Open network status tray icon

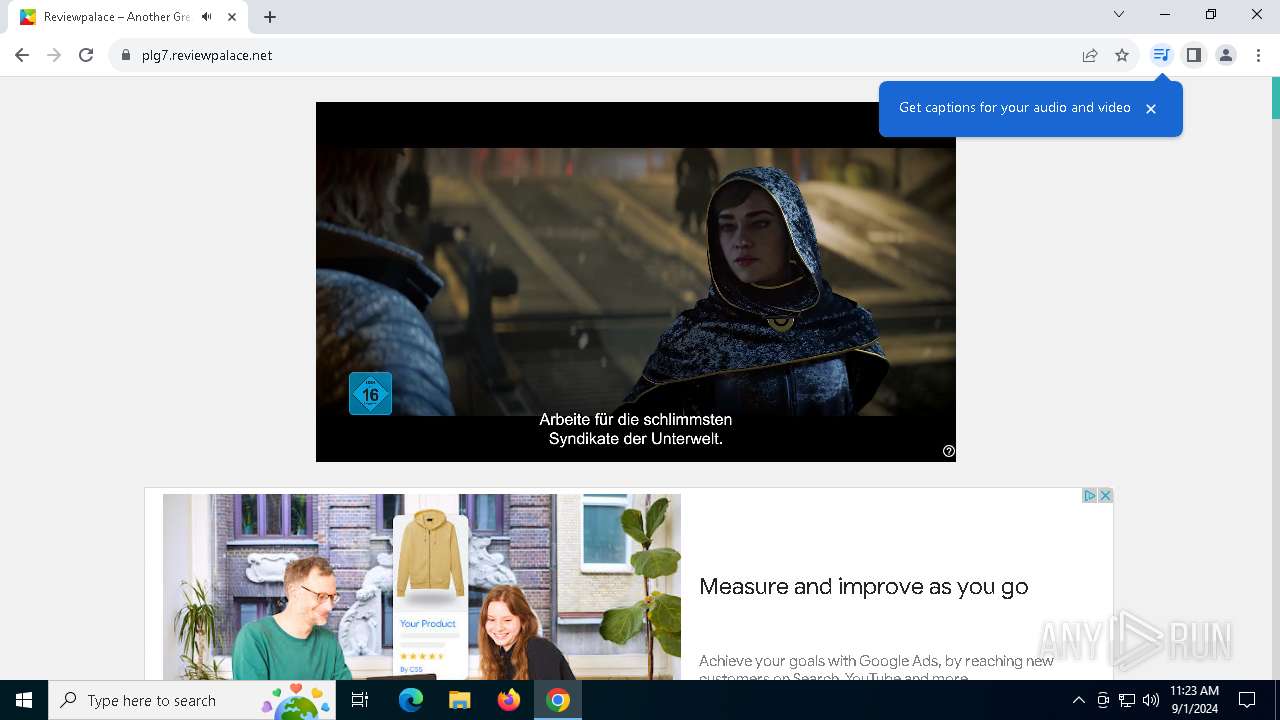[1127, 700]
